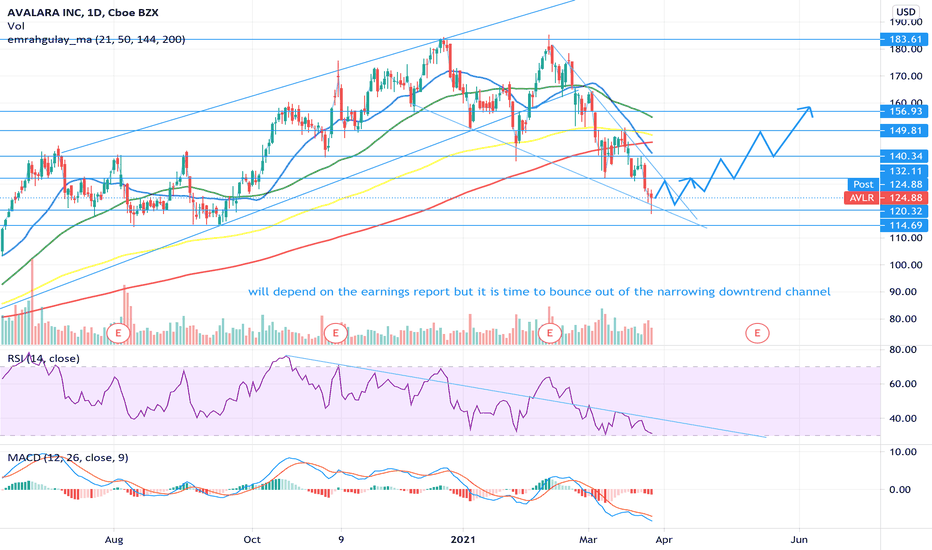This screenshot has height=550, width=932.
Task: Click the earnings marker before March
Action: 550,333
